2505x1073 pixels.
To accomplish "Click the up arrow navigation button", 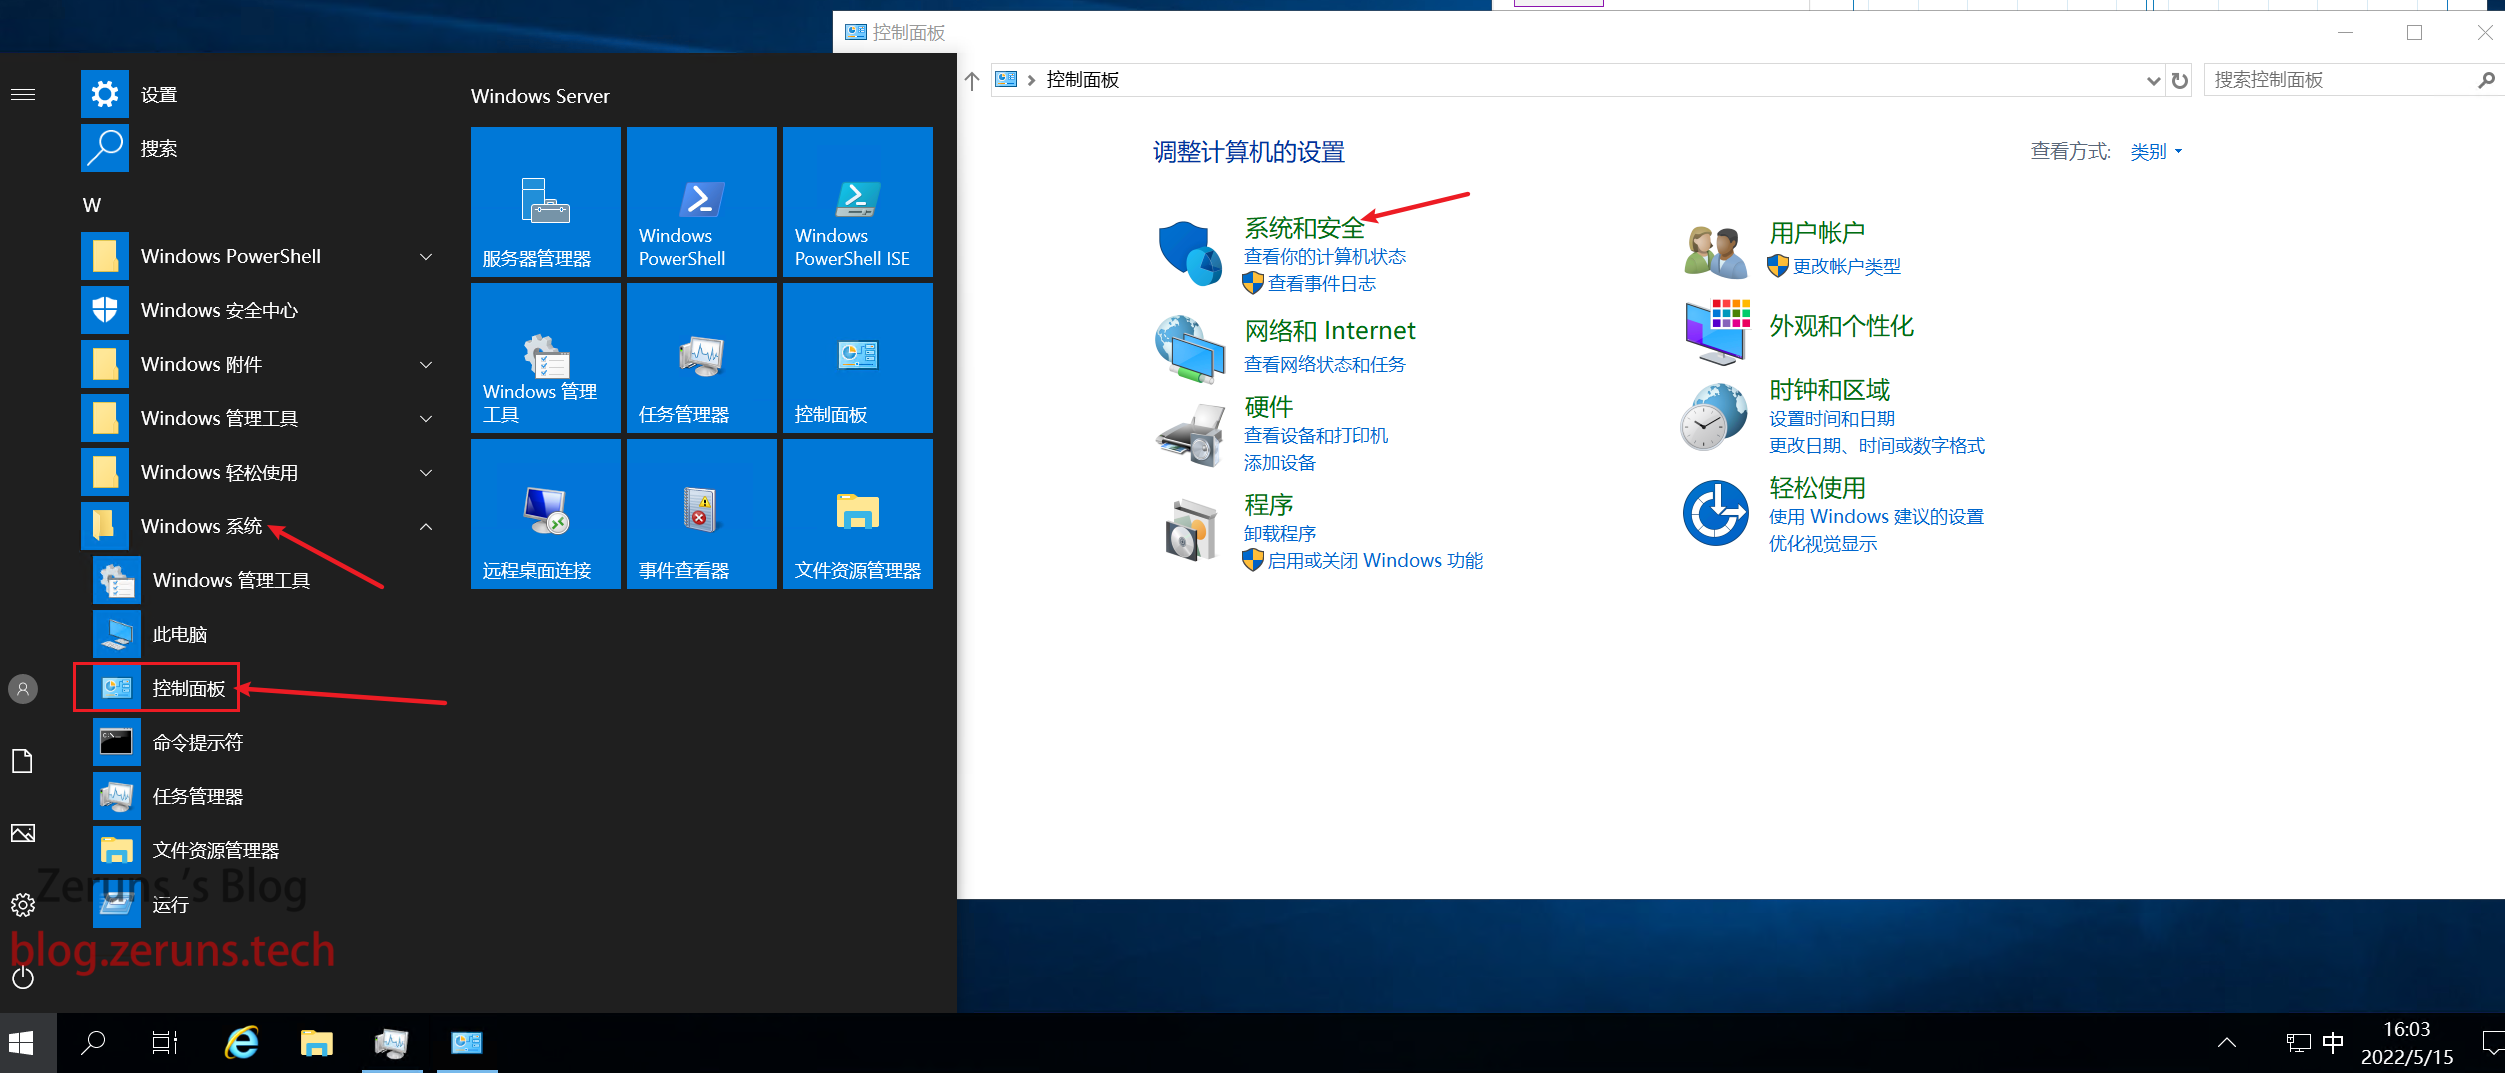I will (x=972, y=81).
